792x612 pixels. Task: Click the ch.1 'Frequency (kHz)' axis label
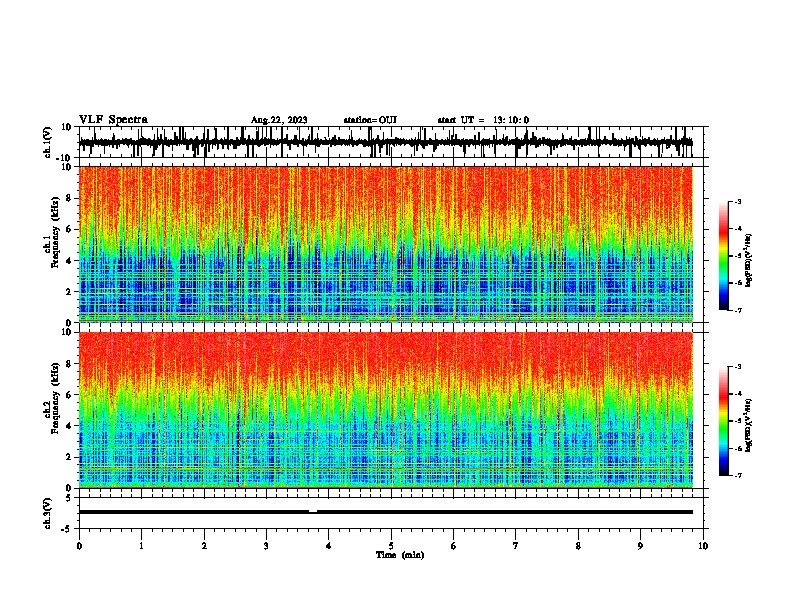(55, 232)
